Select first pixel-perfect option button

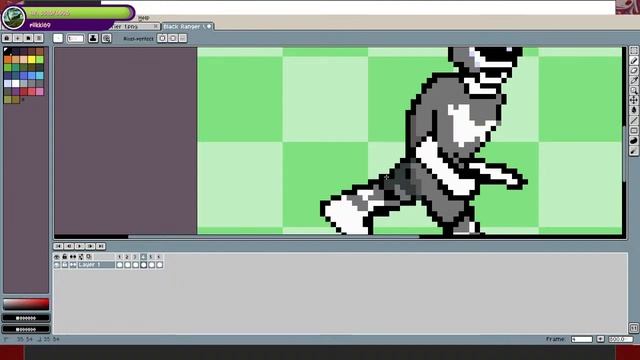(162, 38)
